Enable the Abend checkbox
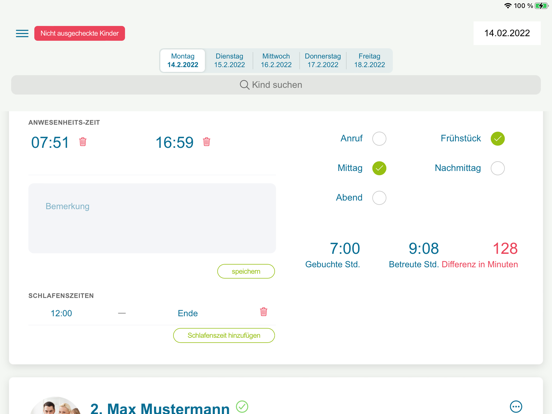Viewport: 552px width, 414px height. coord(379,198)
